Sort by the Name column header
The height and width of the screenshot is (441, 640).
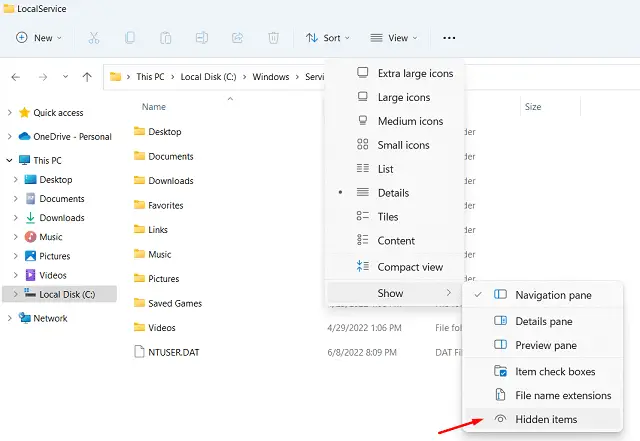coord(154,107)
